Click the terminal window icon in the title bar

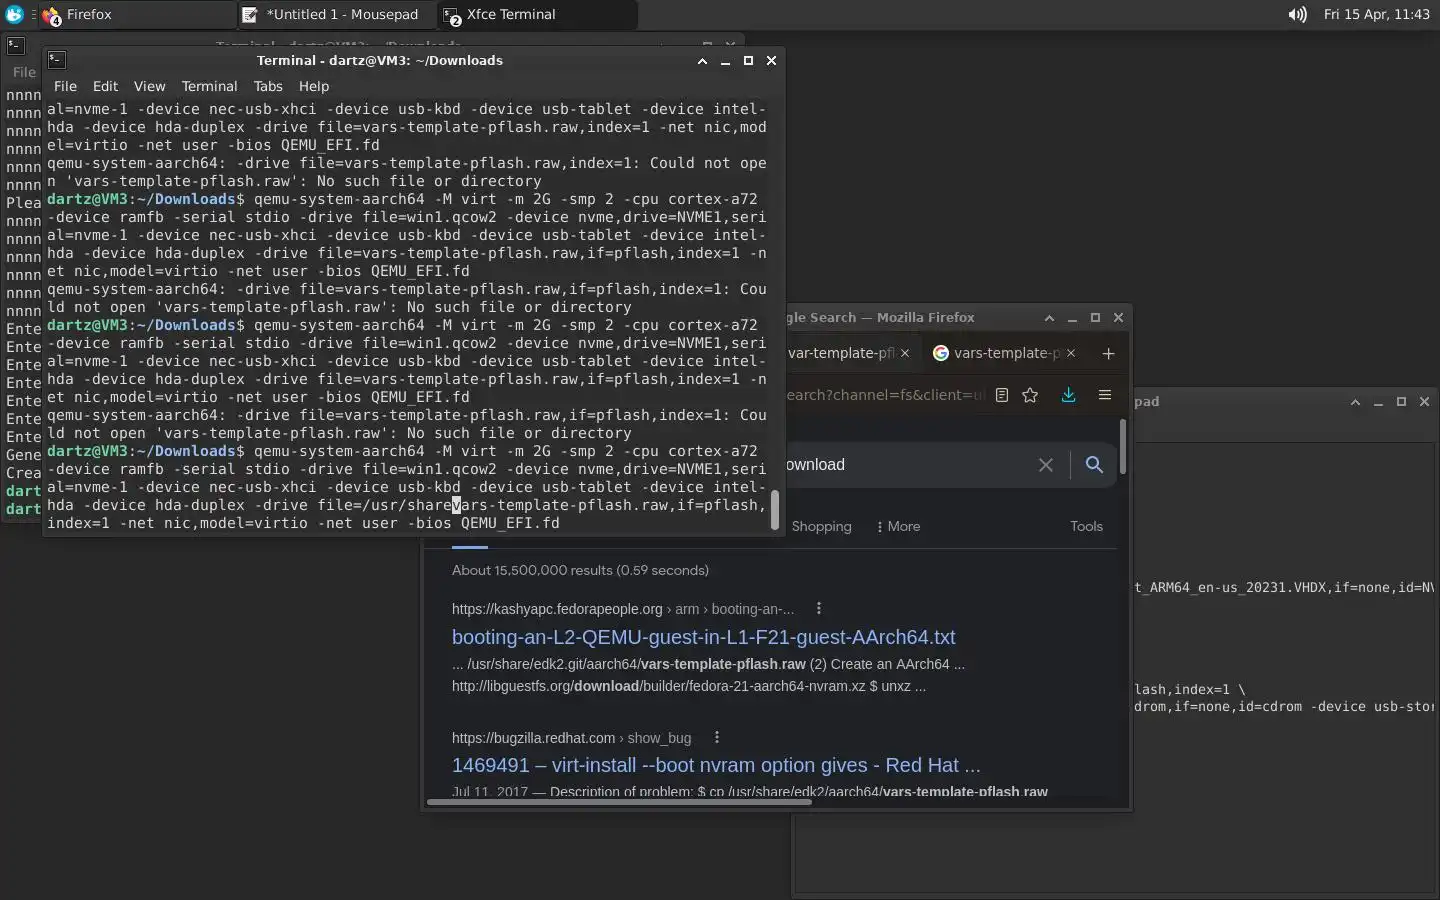[57, 60]
